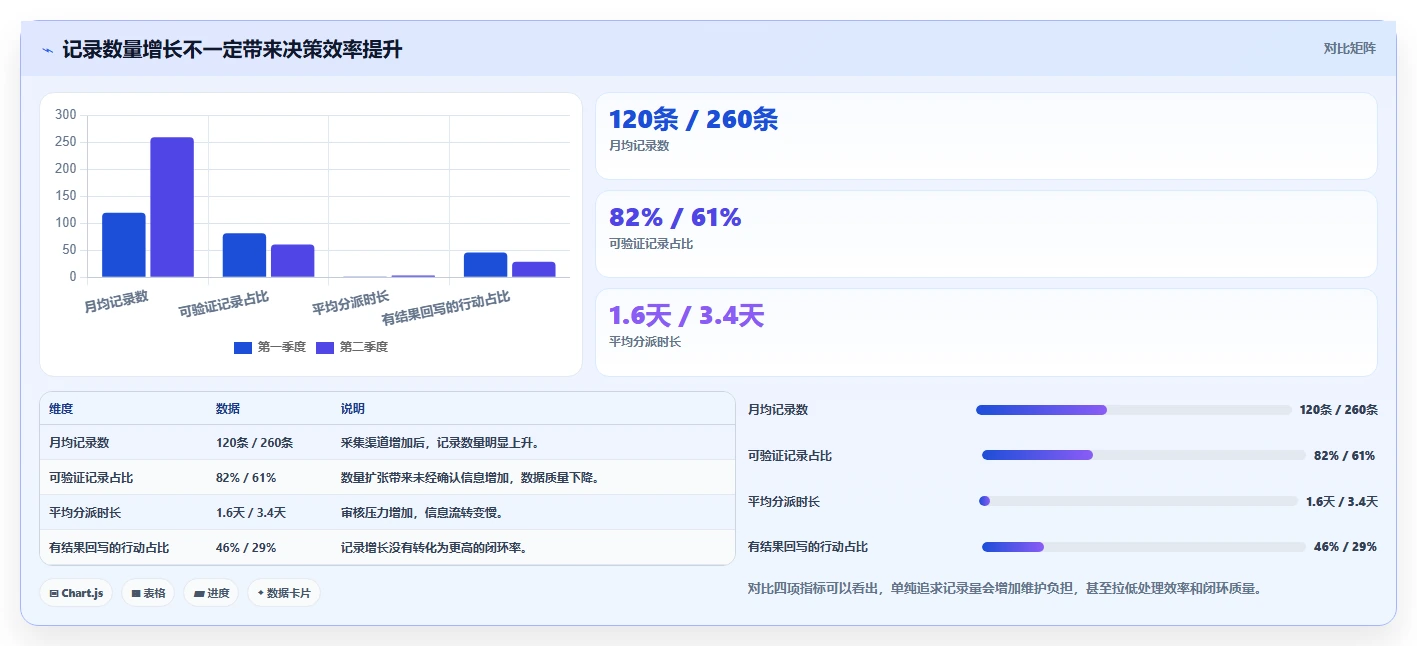Click the 第一季度 bar for 有结果回写的行动占比
Screen dimensions: 1417x646
point(485,265)
